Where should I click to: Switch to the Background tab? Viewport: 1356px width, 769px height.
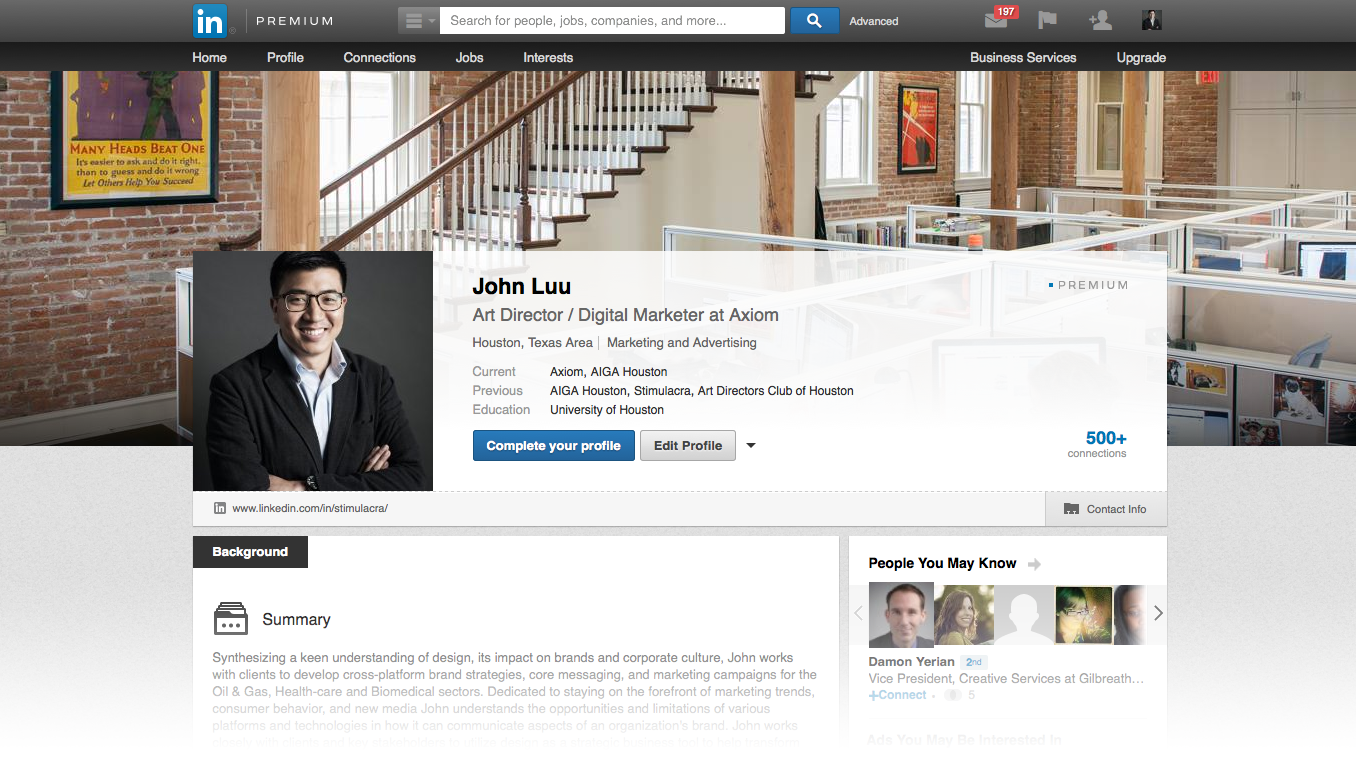pos(250,552)
